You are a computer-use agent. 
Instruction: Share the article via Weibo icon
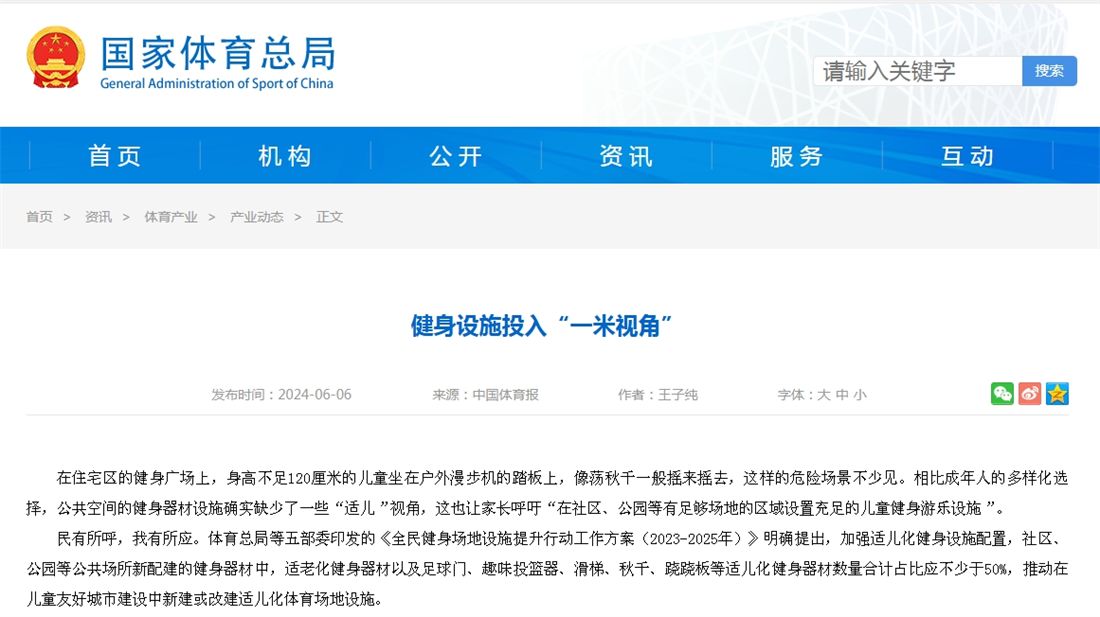[1028, 393]
